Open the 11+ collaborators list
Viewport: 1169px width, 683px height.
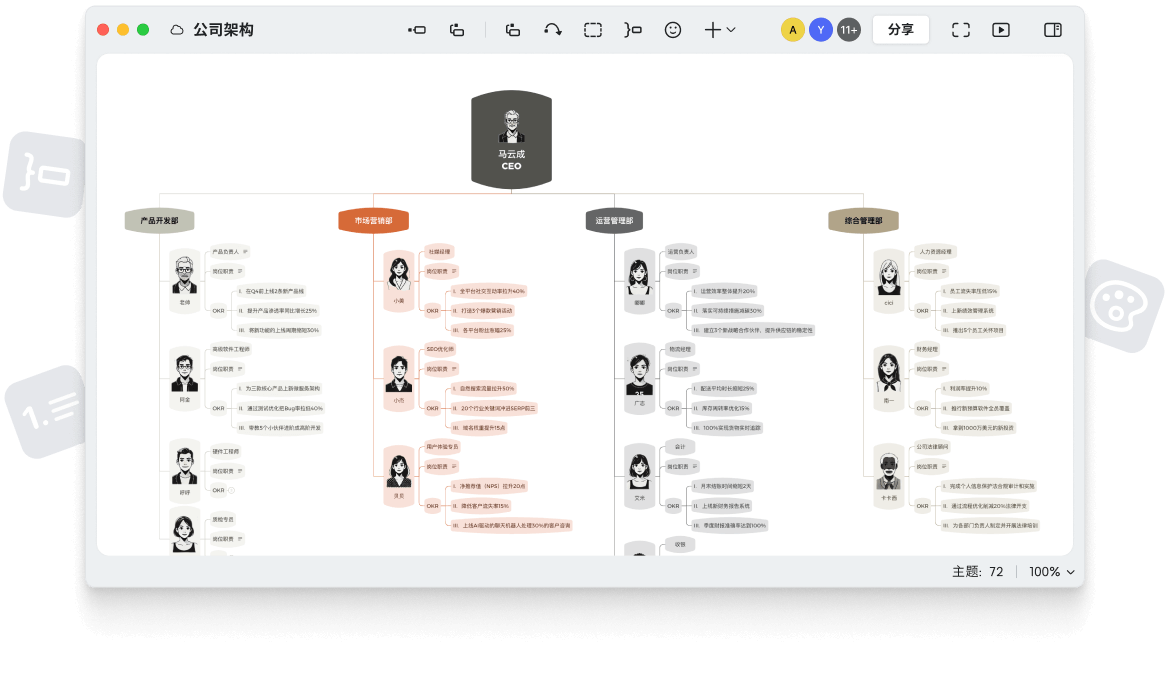tap(848, 29)
